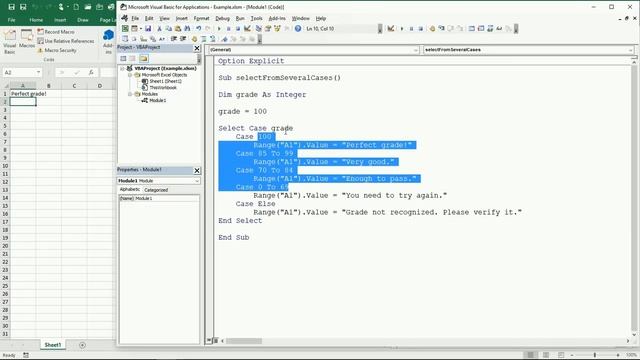The image size is (640, 360).
Task: Click the Sheet1 worksheet tab in Excel
Action: pos(53,345)
